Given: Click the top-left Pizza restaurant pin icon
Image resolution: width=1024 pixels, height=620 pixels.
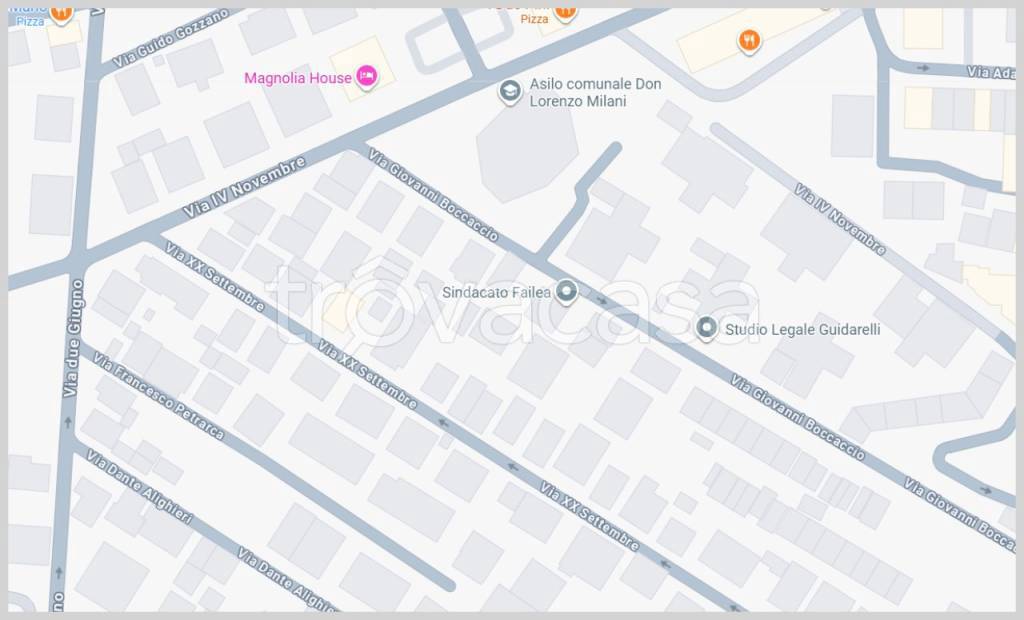Looking at the screenshot, I should (61, 13).
